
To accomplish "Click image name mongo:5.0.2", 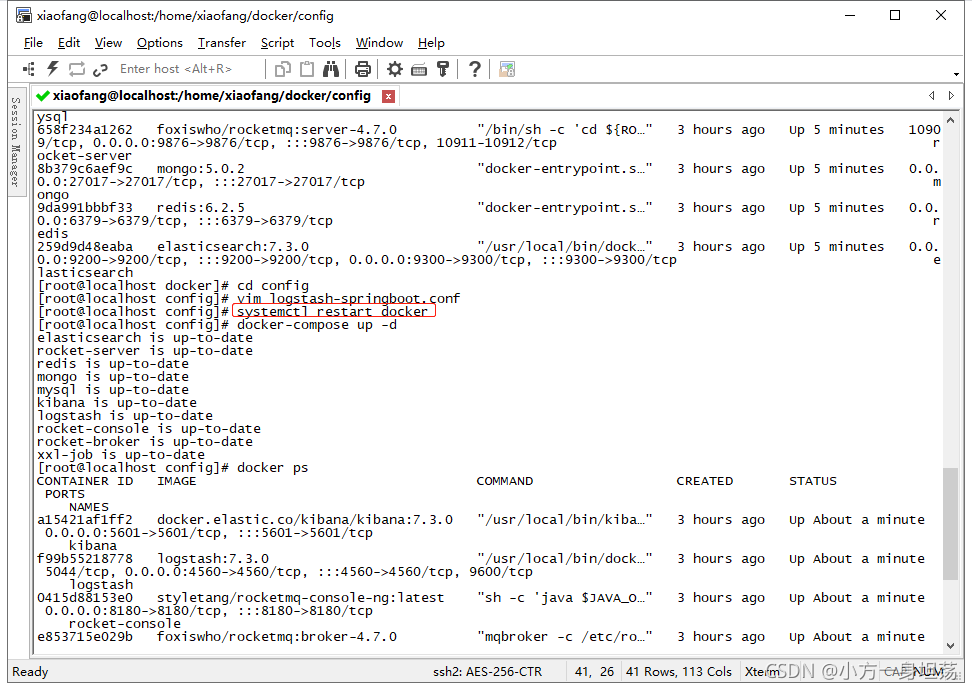I will coord(201,169).
